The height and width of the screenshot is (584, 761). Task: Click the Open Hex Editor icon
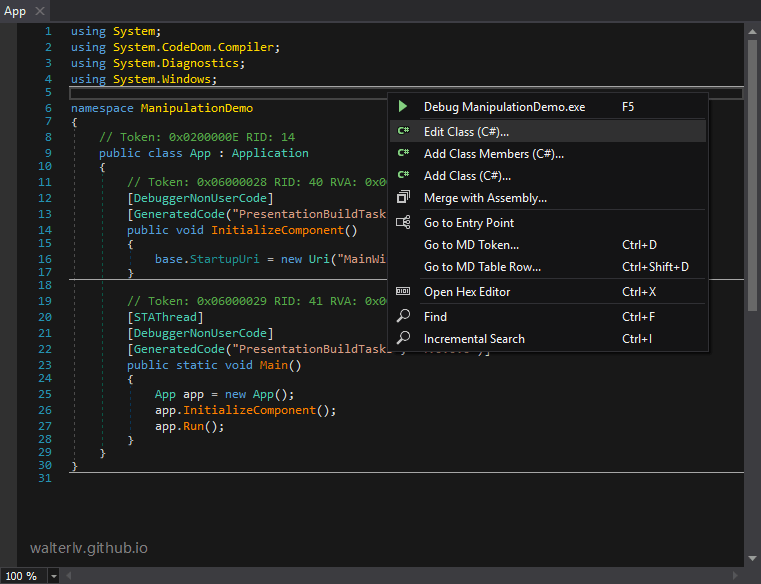(x=403, y=291)
